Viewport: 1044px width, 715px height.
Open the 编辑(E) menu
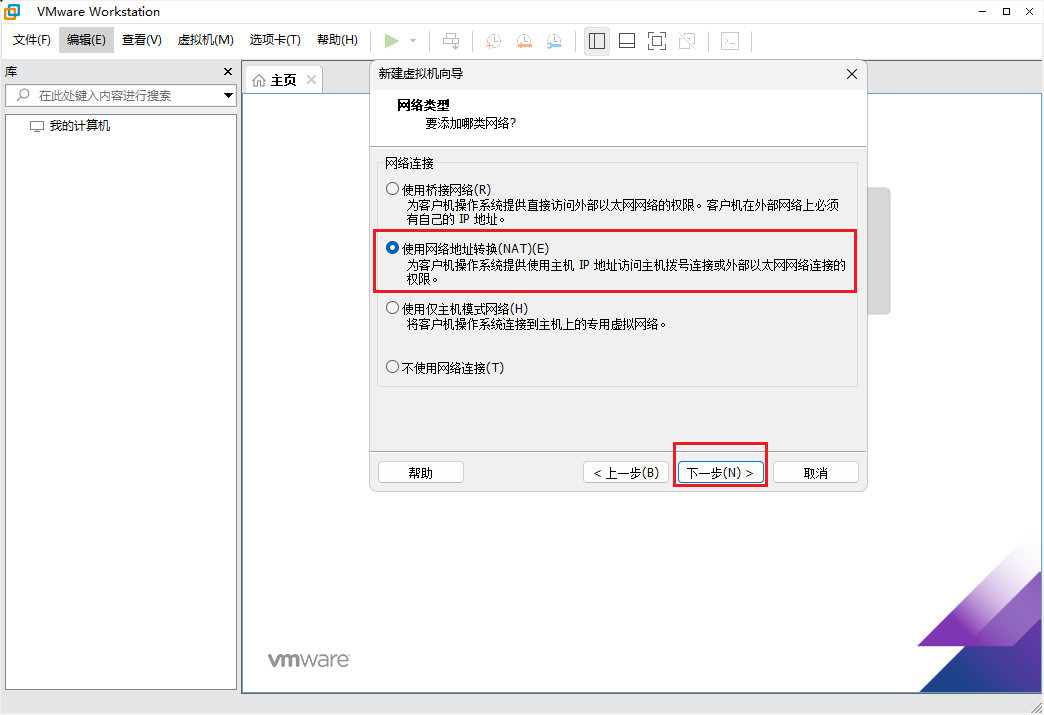[x=86, y=40]
